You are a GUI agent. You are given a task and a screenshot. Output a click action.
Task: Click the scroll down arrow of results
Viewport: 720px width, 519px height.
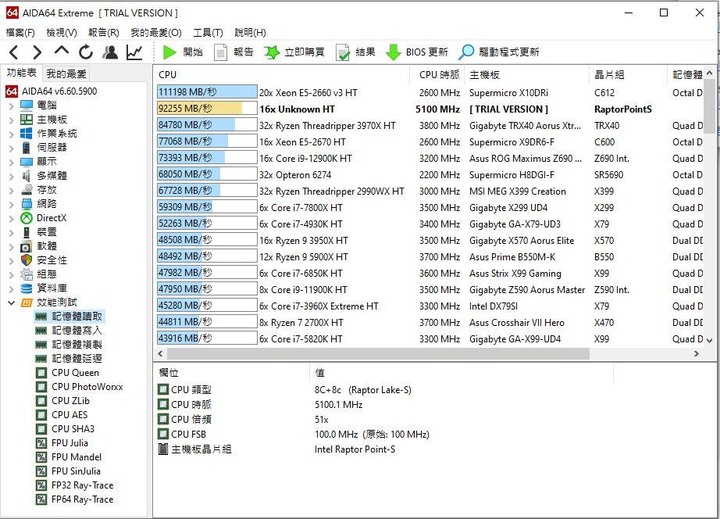[x=709, y=340]
